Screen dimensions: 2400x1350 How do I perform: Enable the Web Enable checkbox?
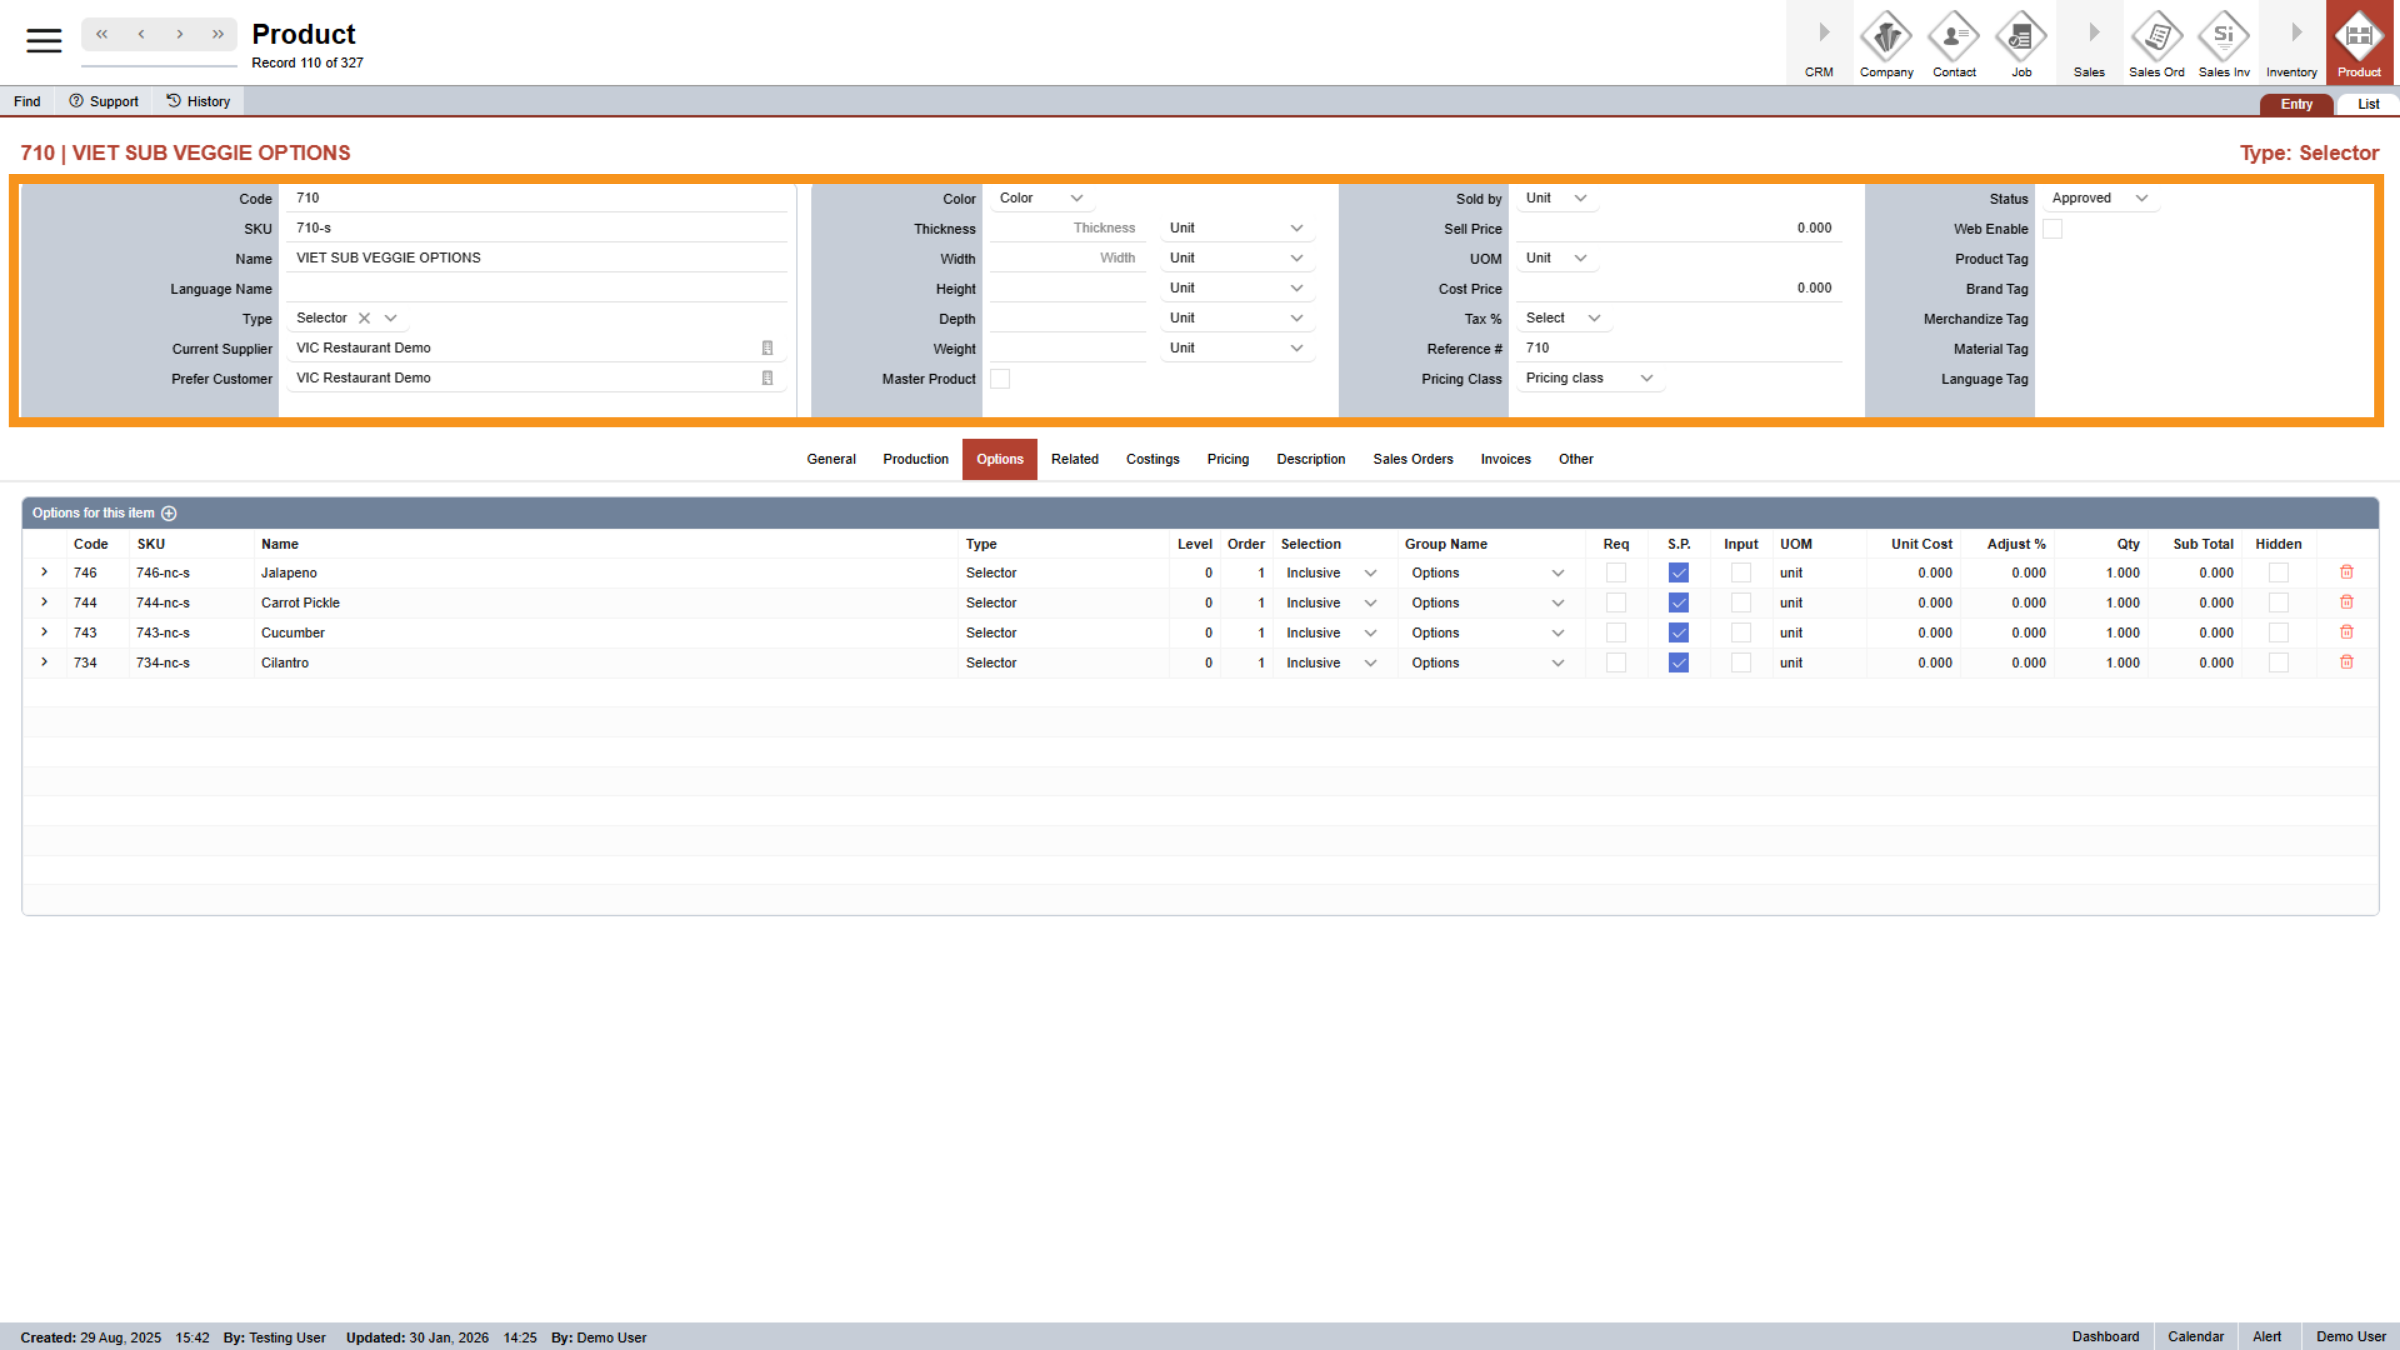pos(2053,228)
